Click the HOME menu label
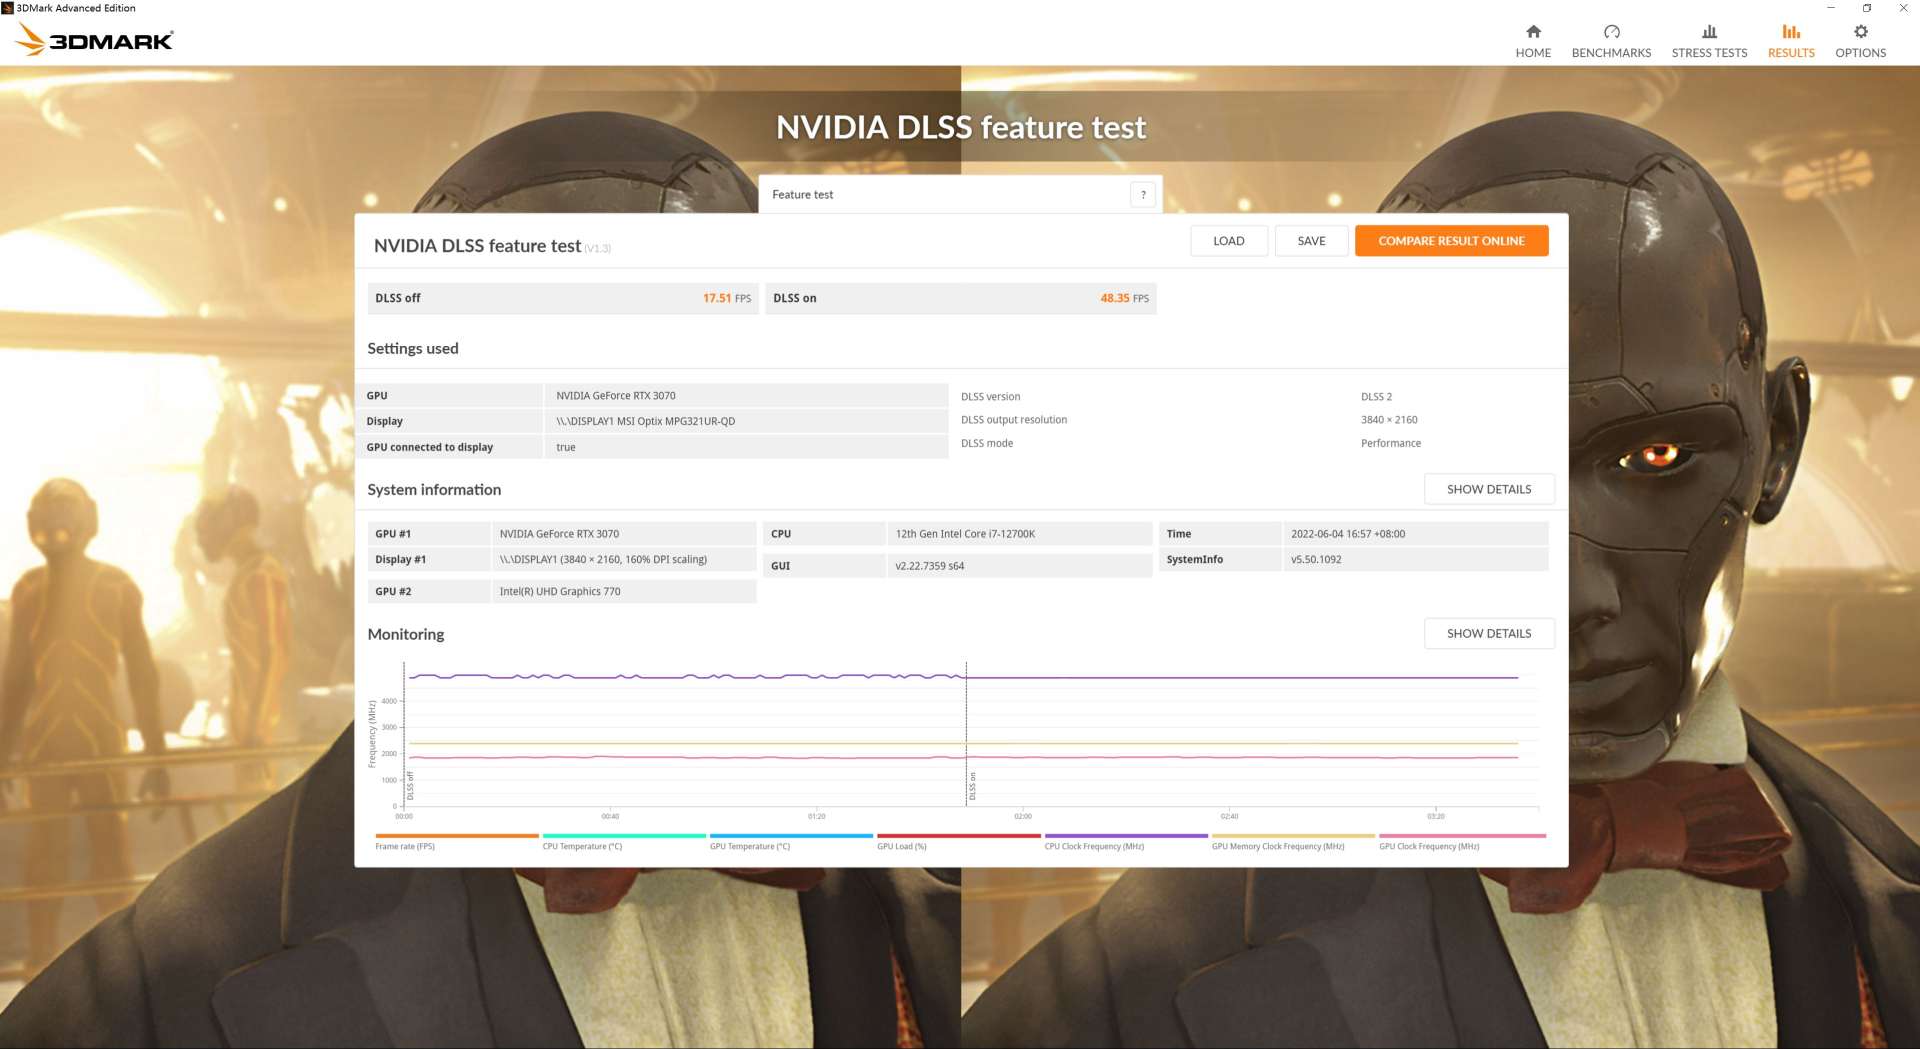 click(x=1533, y=53)
